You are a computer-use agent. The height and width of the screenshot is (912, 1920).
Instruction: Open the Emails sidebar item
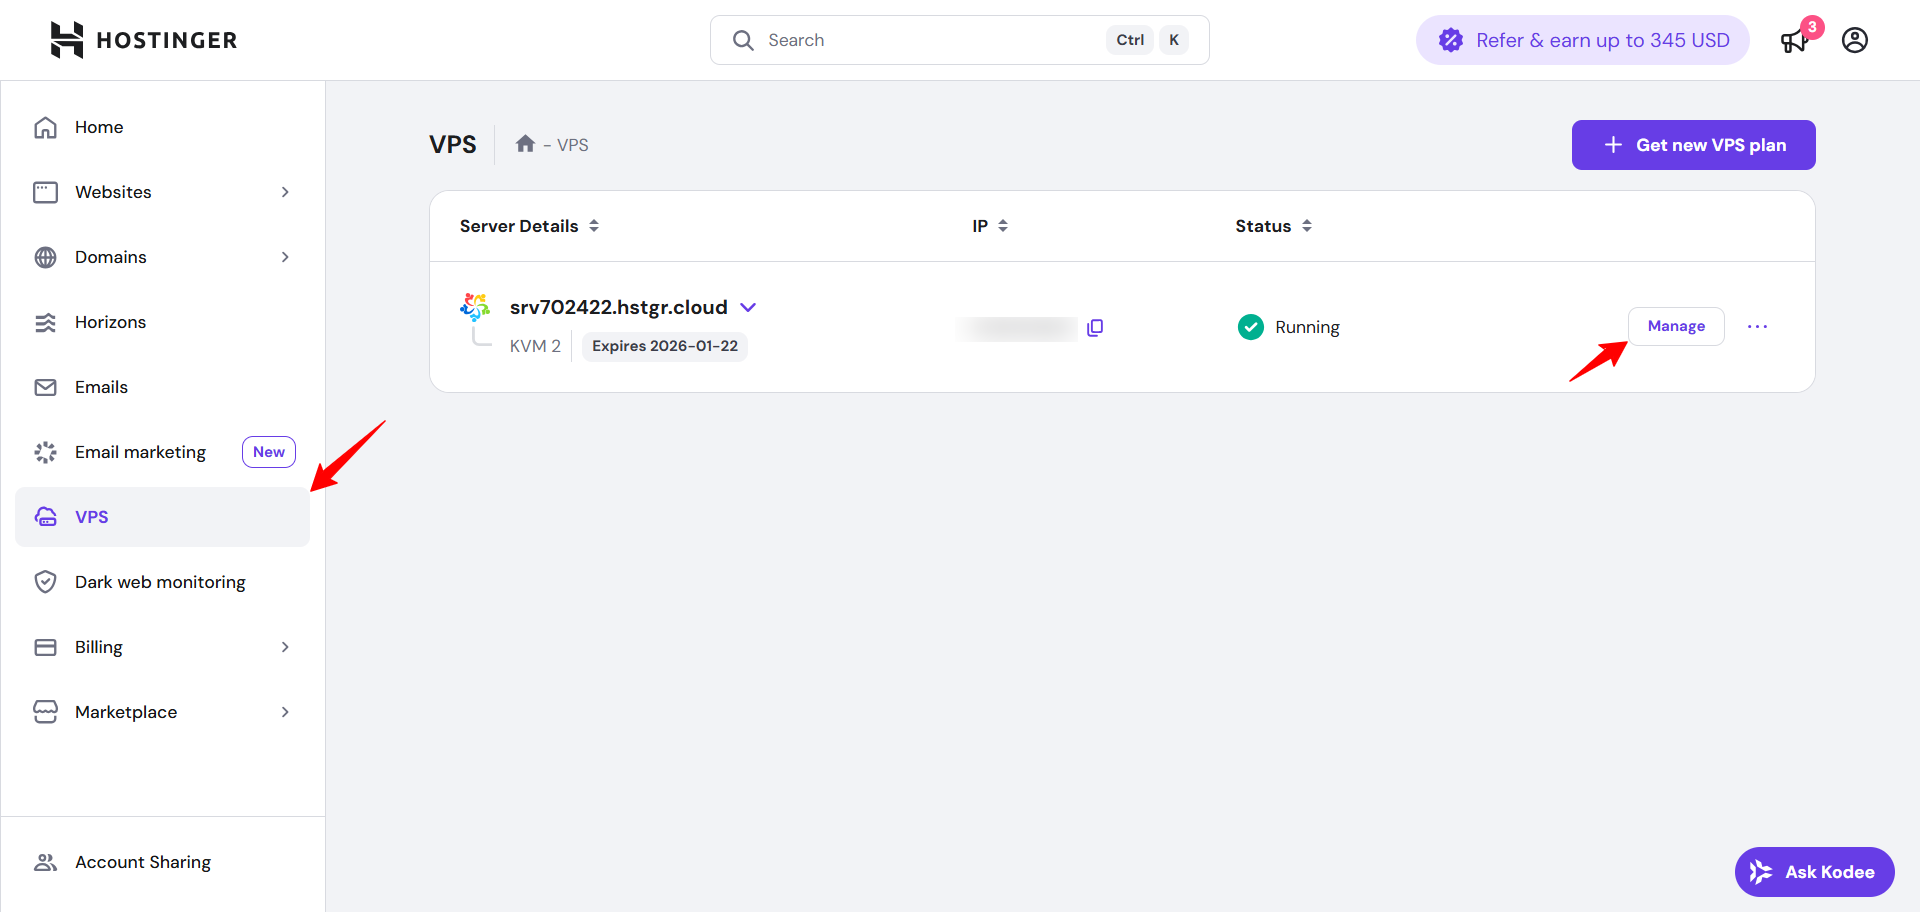162,387
